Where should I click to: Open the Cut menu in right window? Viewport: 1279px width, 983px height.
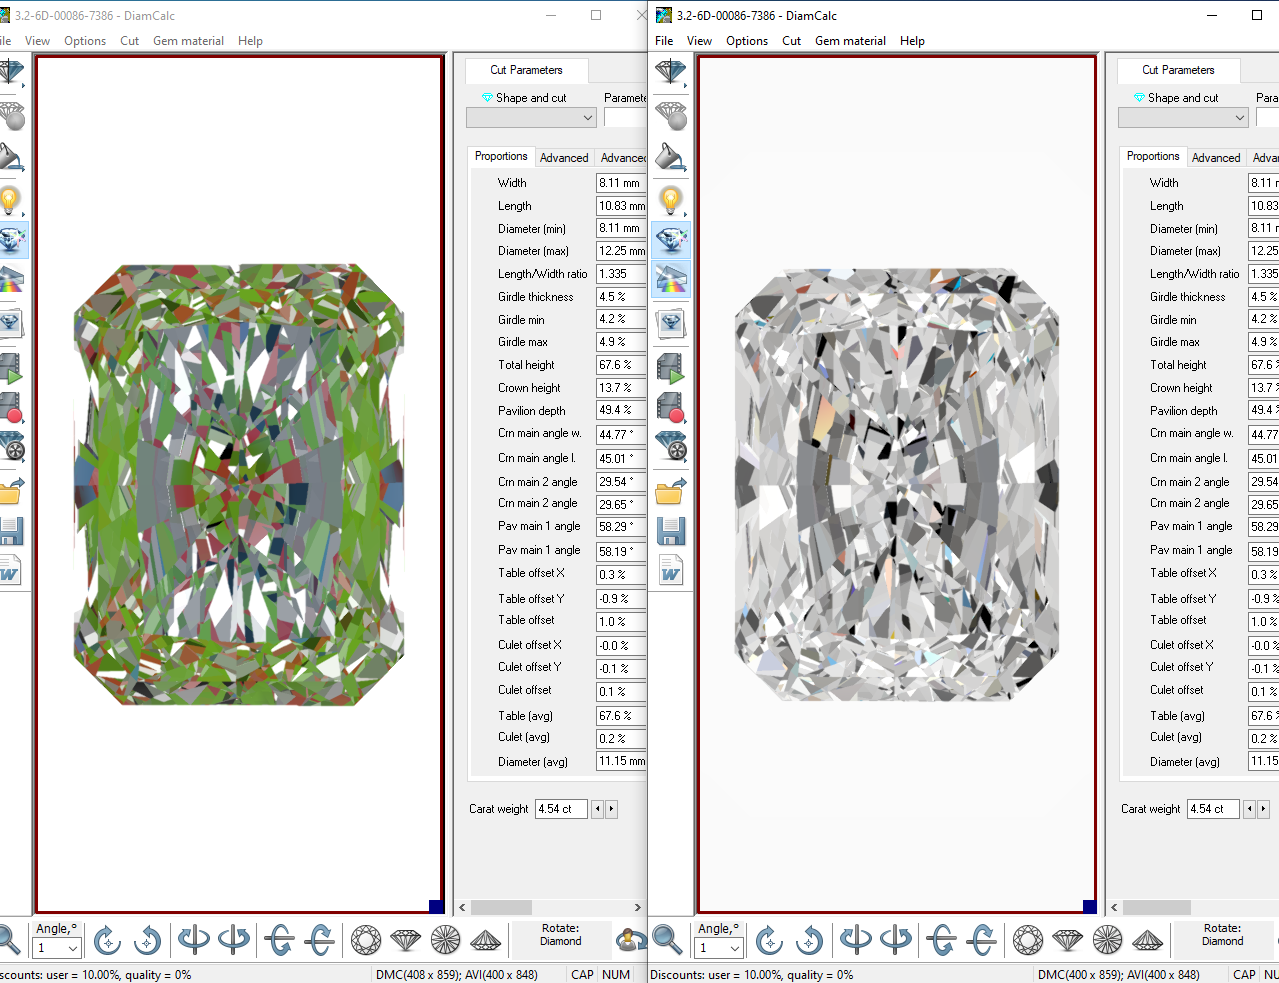pyautogui.click(x=791, y=41)
